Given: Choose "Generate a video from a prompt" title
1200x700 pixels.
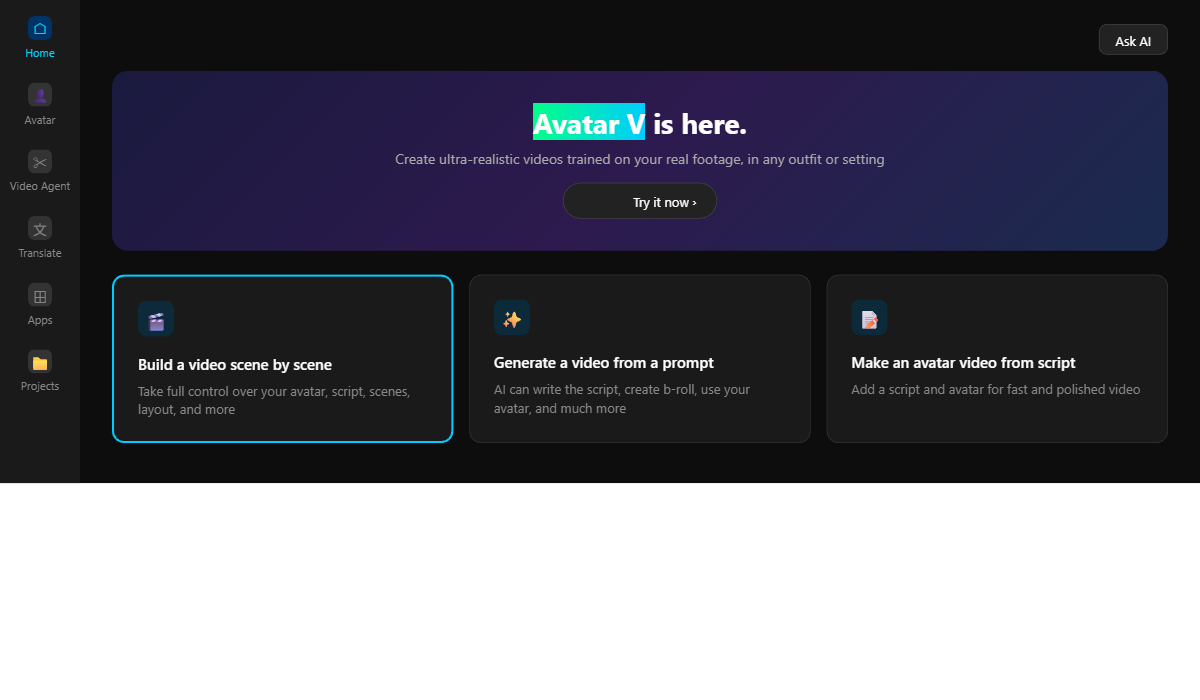Looking at the screenshot, I should coord(604,363).
